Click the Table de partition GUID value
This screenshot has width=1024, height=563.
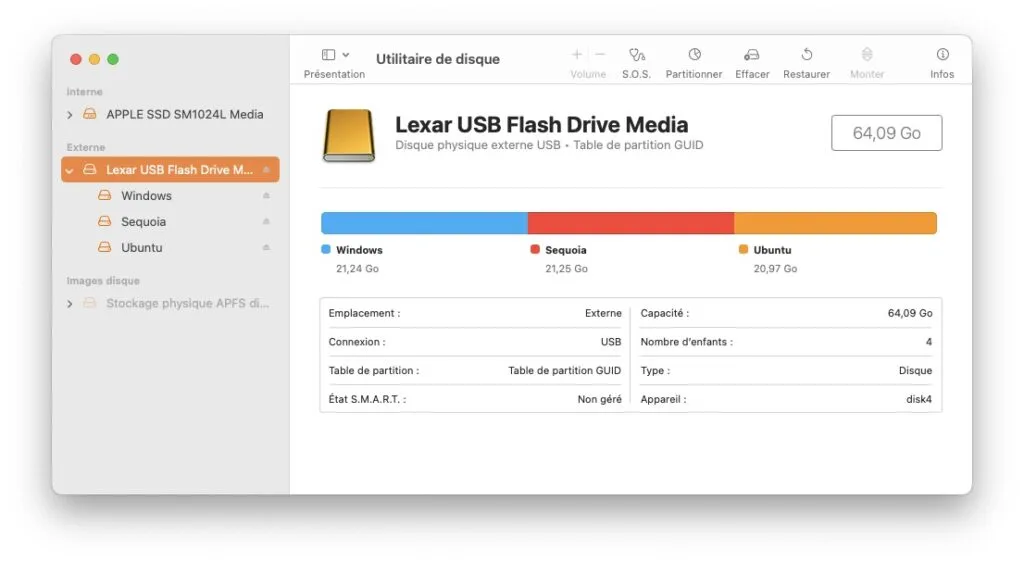click(x=564, y=370)
